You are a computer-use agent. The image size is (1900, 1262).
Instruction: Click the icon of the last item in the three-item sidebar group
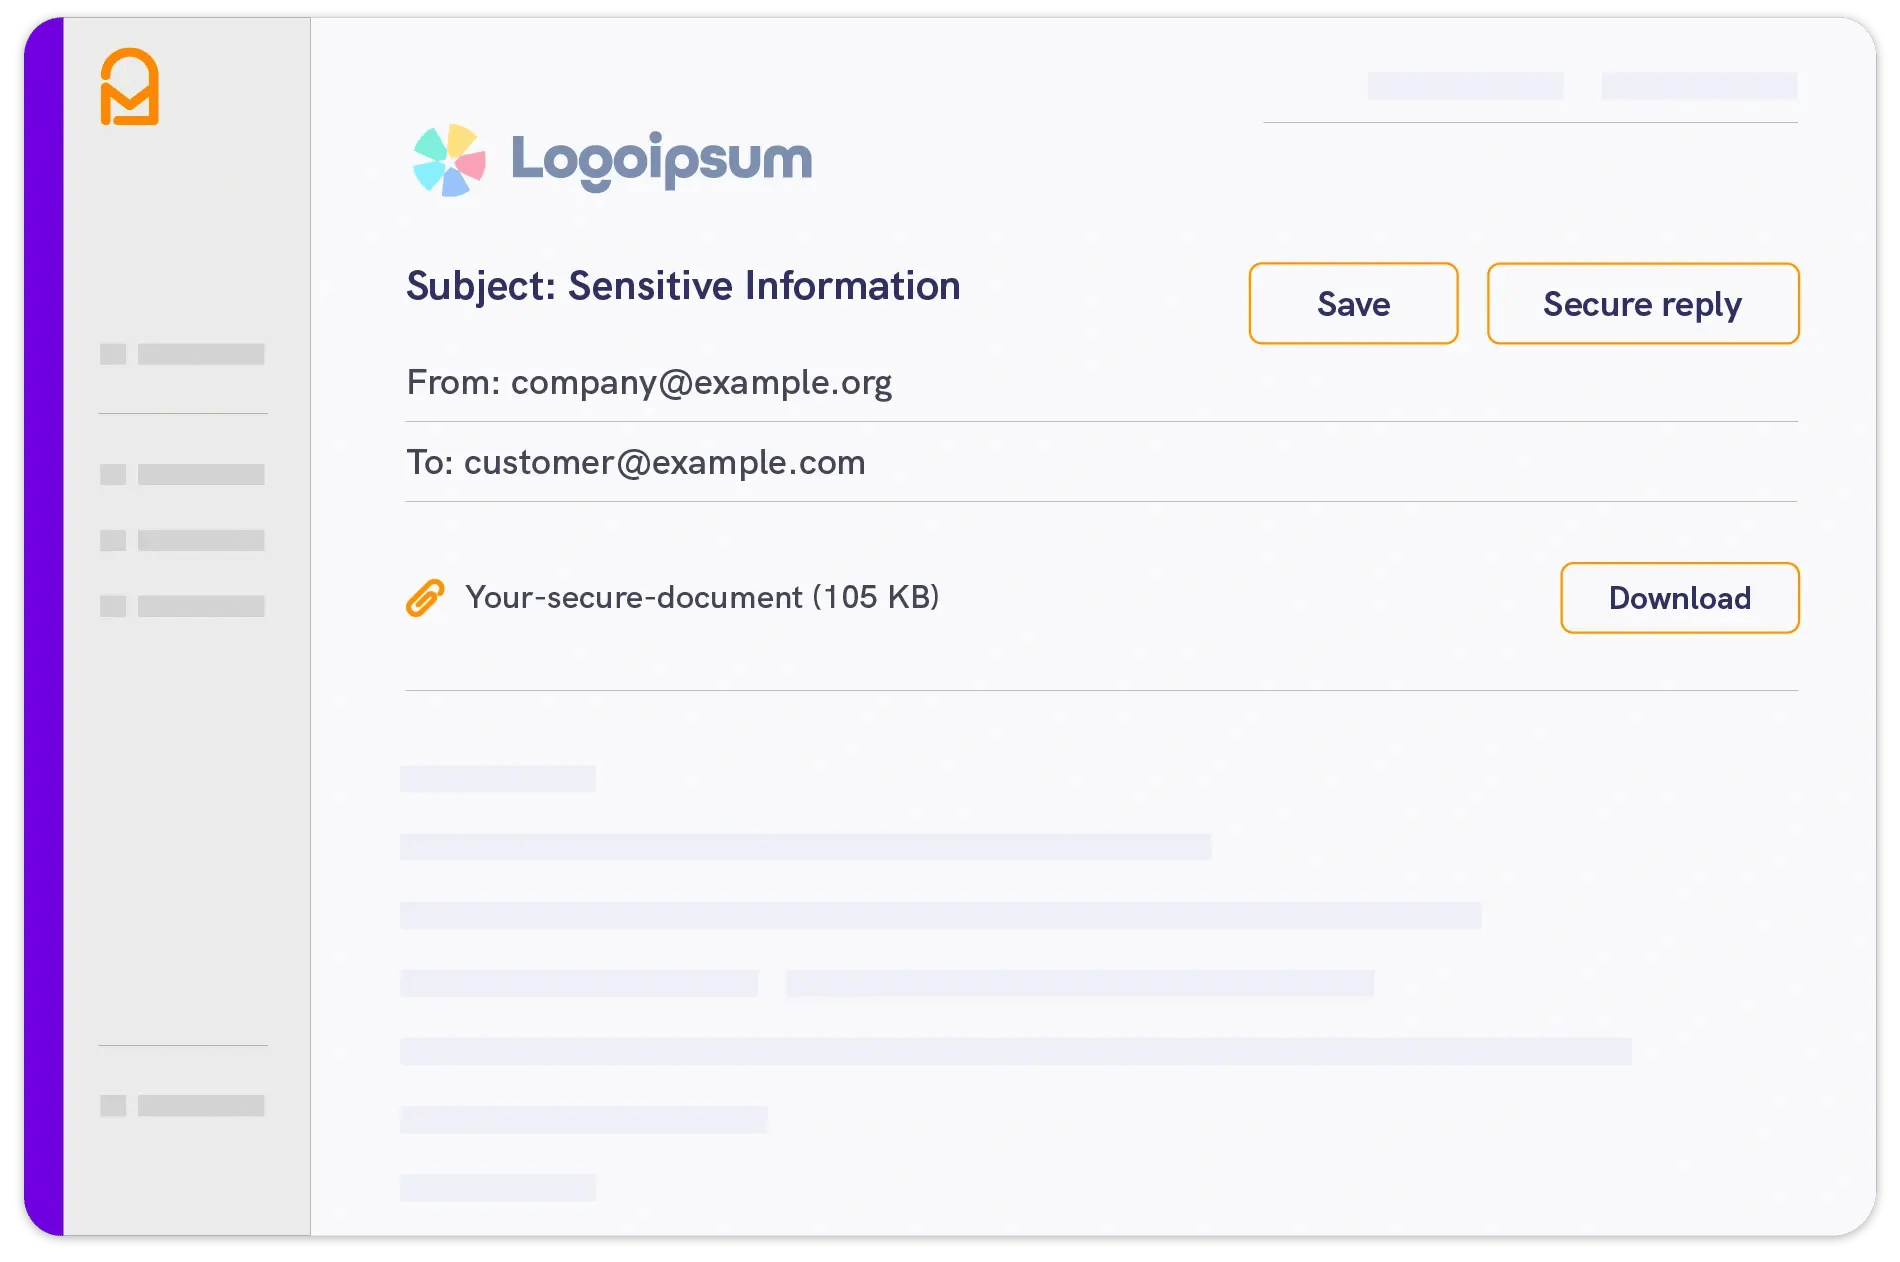(x=113, y=606)
